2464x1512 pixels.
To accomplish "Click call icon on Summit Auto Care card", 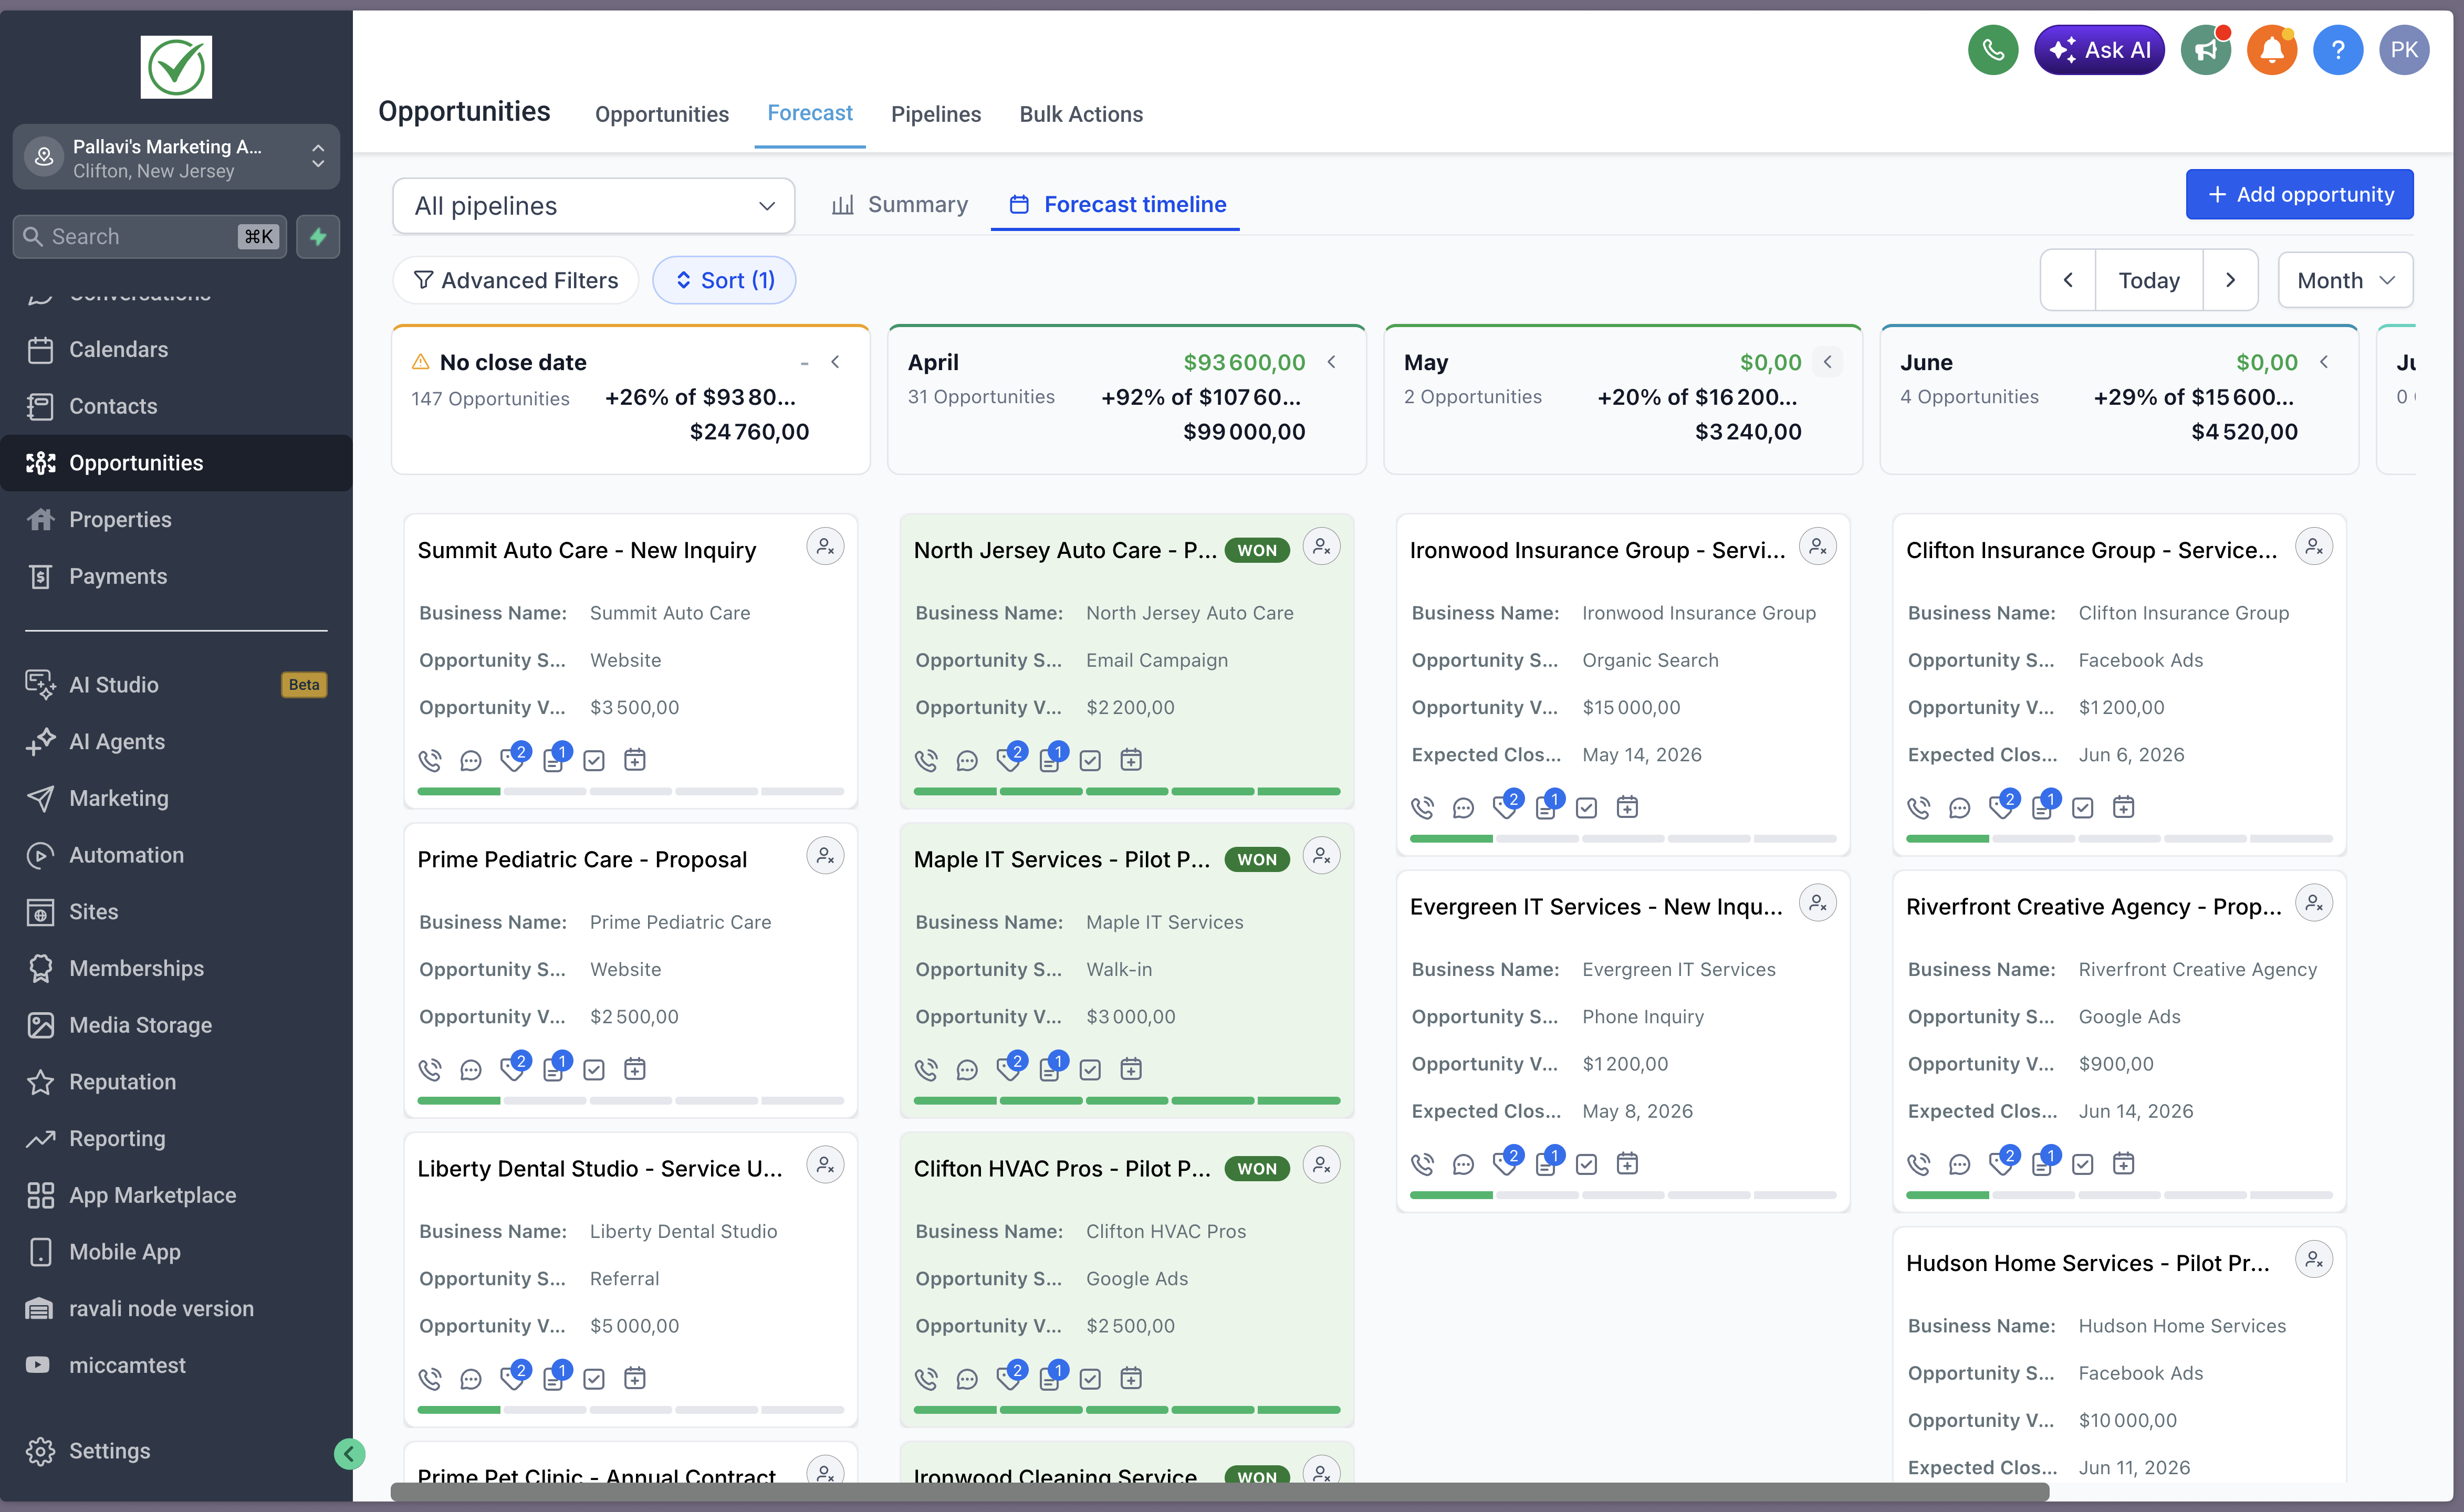I will pyautogui.click(x=430, y=760).
